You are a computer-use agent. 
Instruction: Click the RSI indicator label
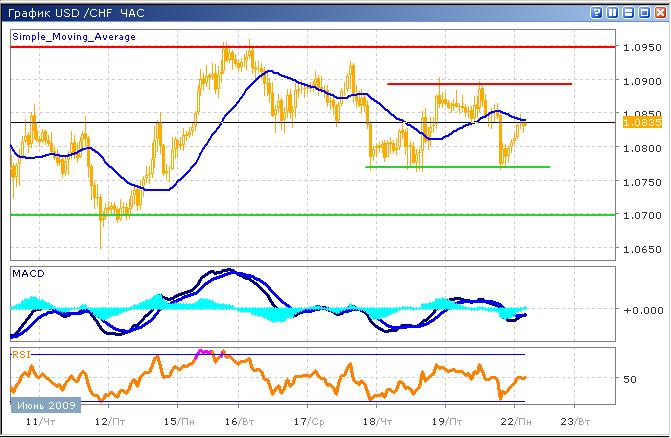(x=21, y=353)
